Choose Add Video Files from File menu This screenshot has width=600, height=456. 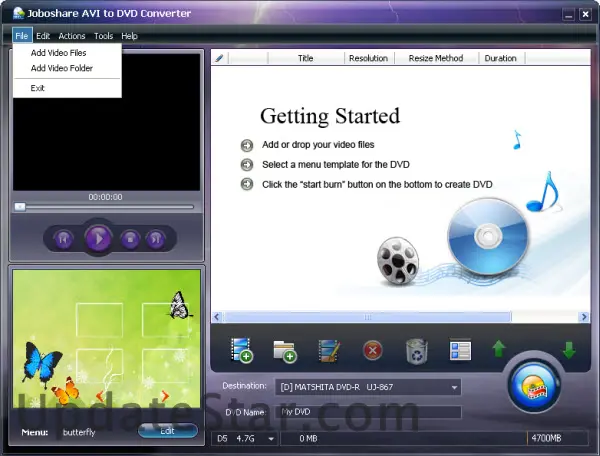67,53
